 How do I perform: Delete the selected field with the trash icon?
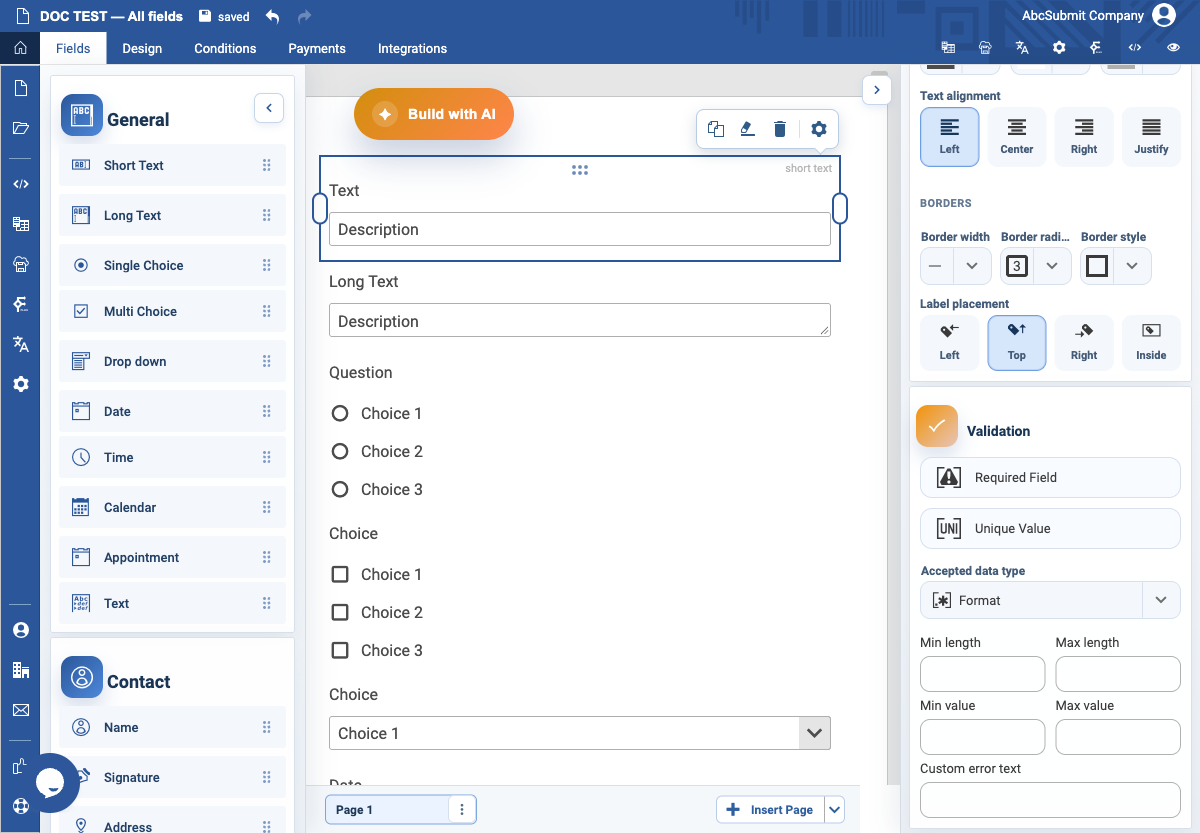[780, 128]
